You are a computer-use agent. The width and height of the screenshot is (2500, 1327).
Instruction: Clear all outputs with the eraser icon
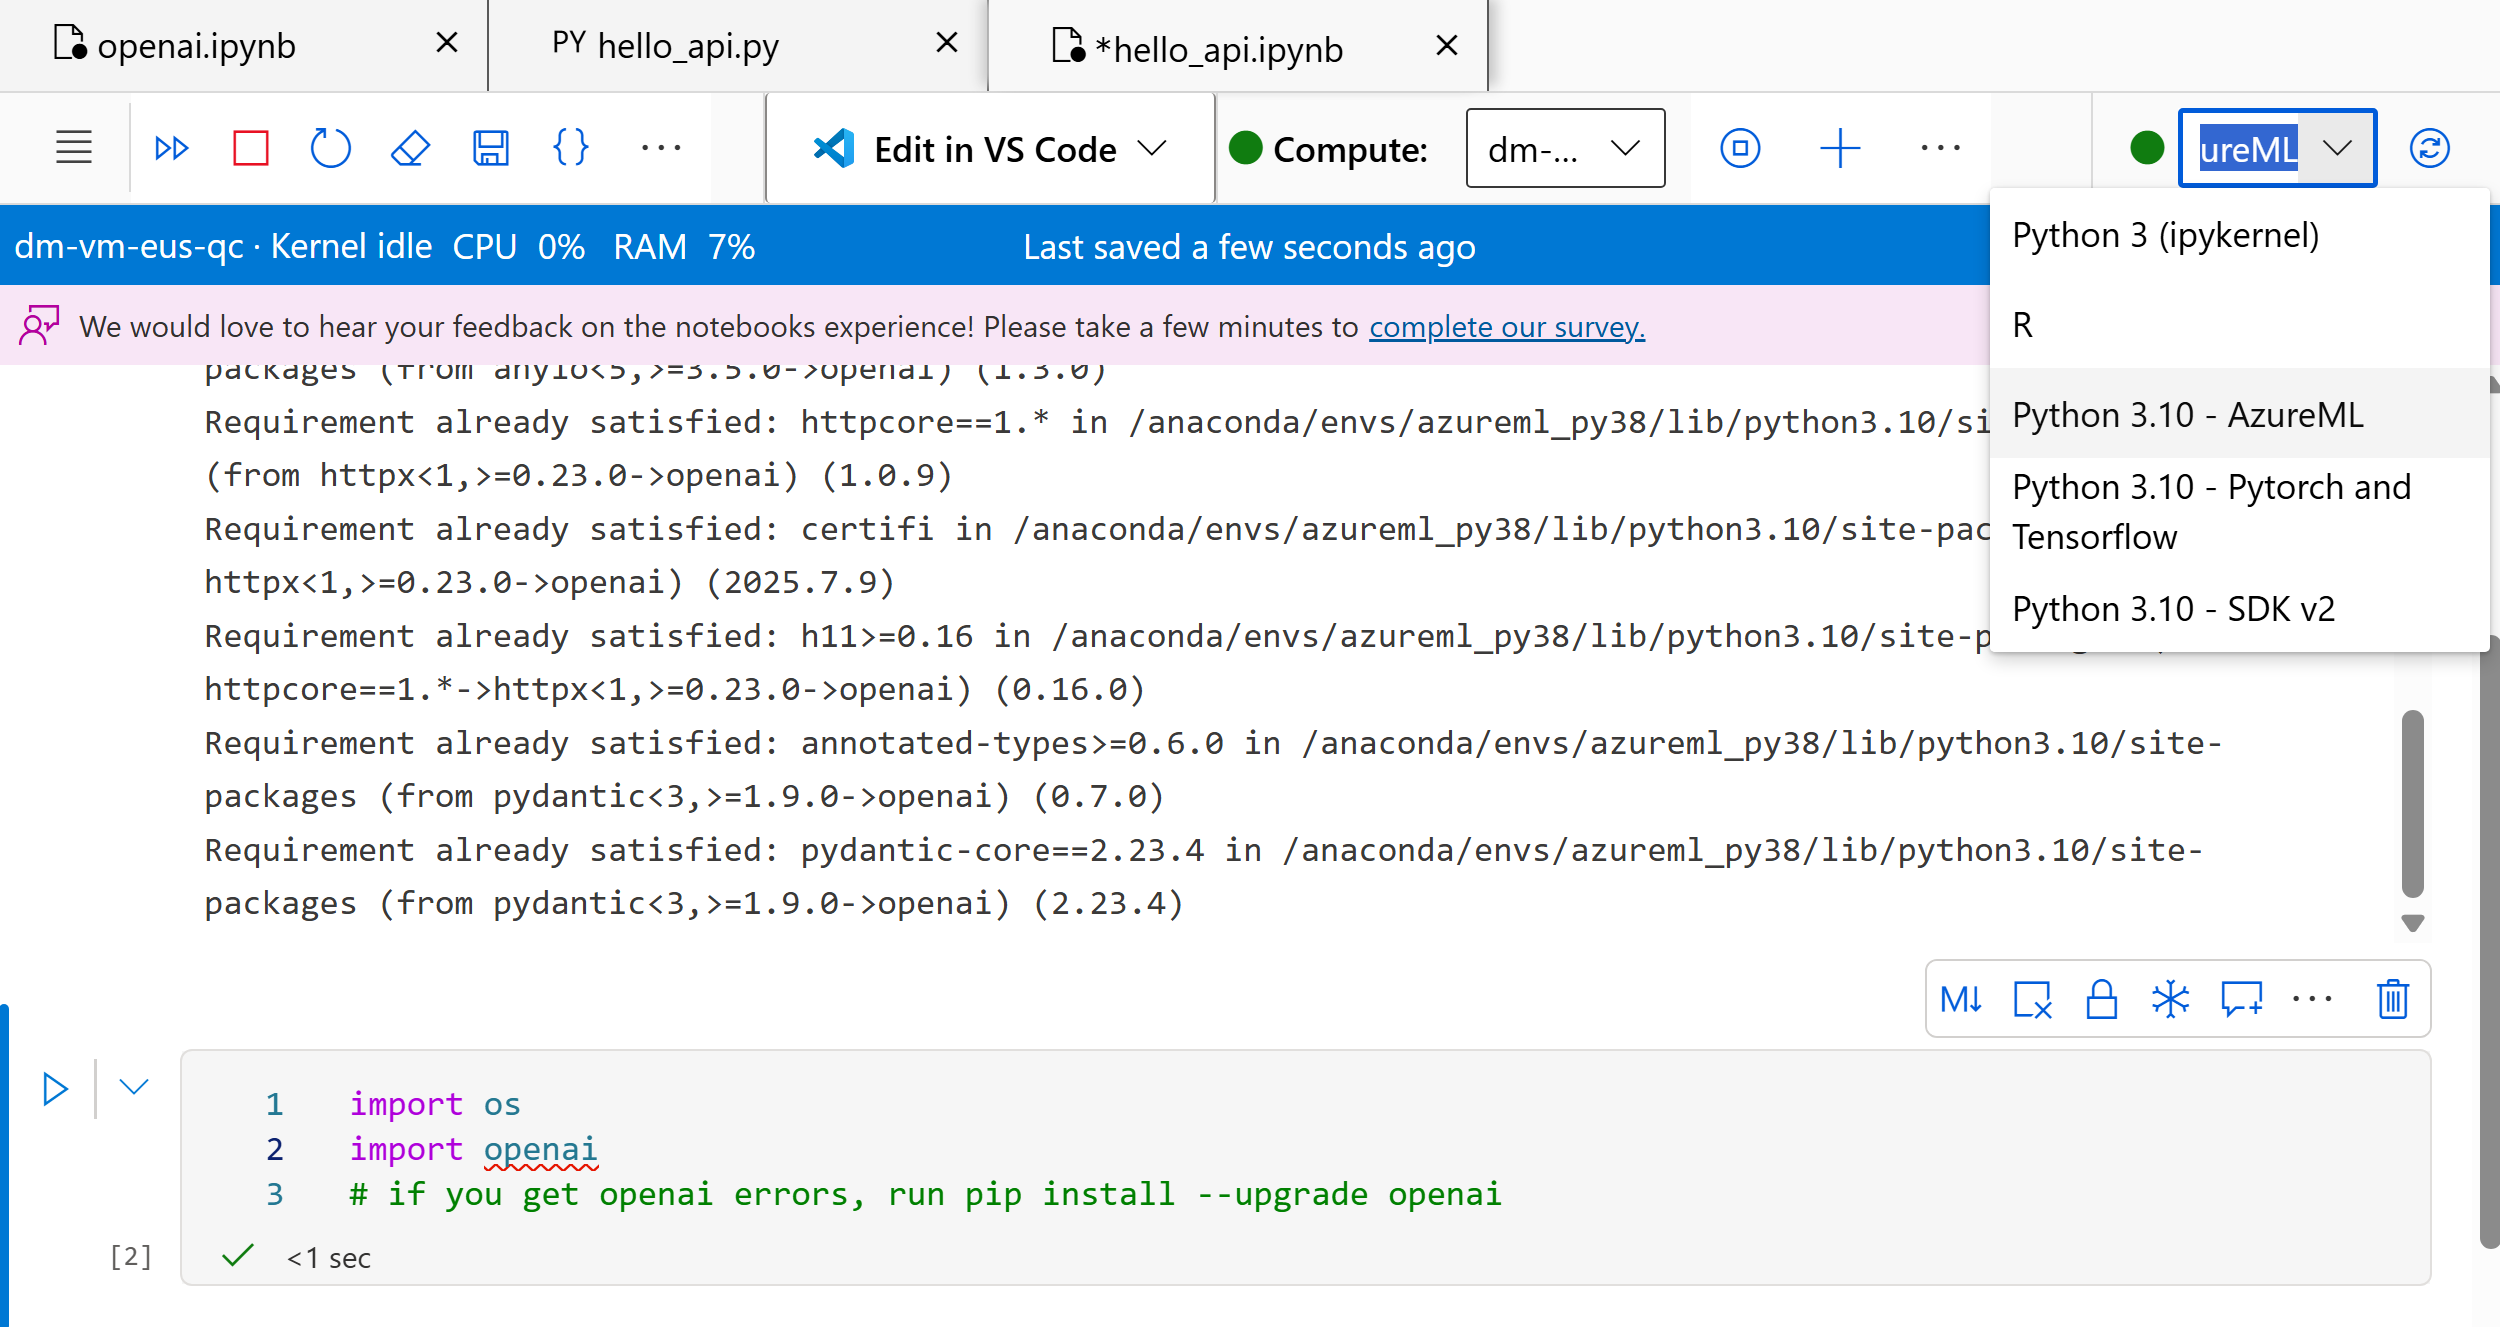tap(410, 148)
